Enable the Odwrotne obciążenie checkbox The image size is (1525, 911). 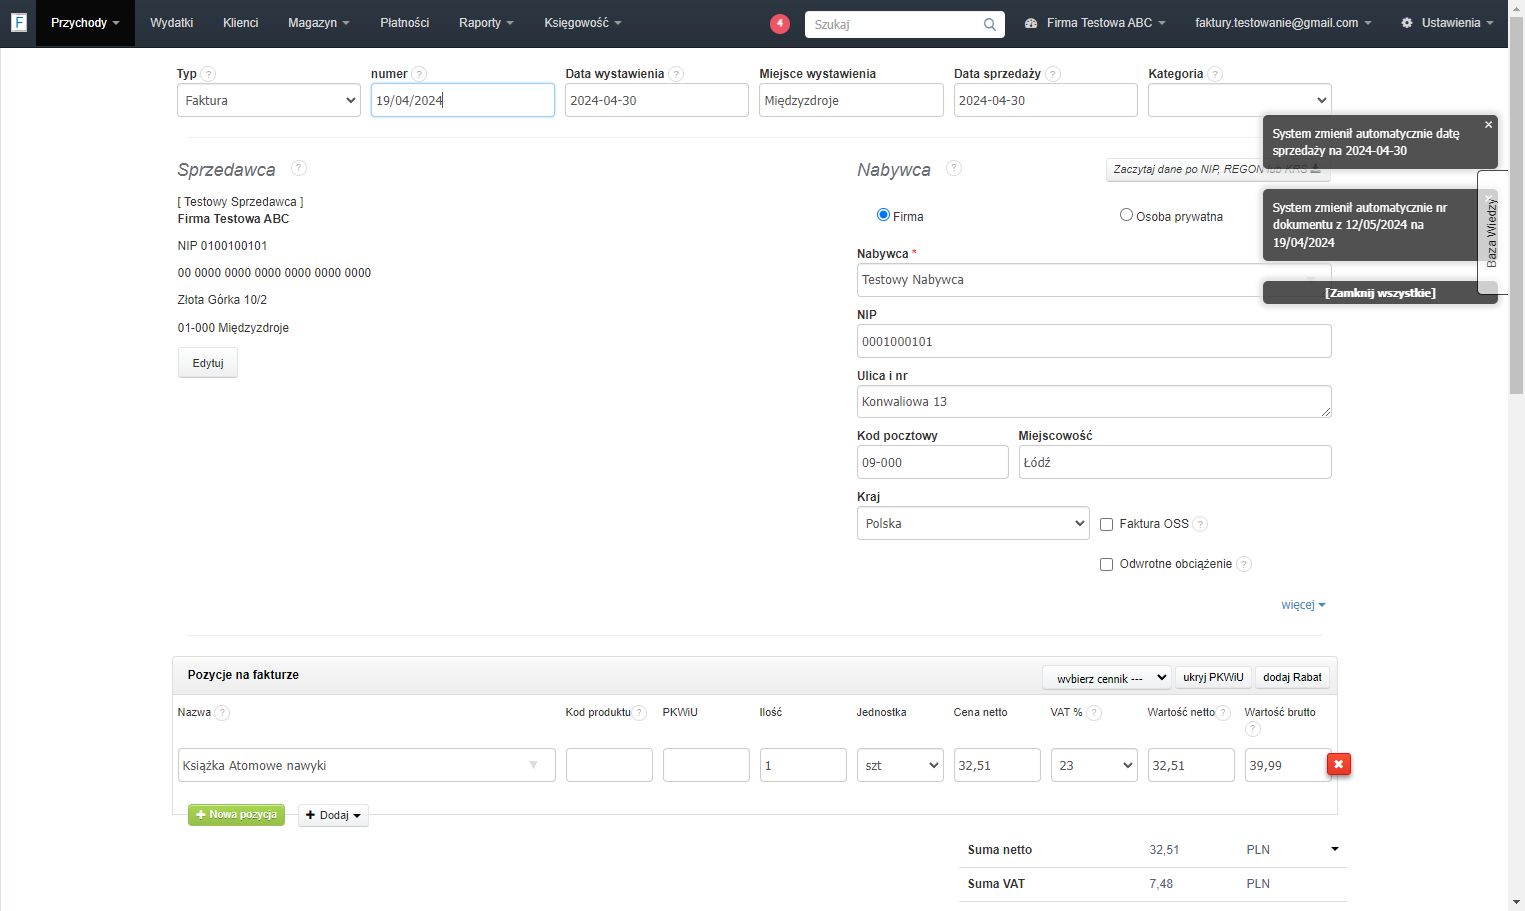[x=1106, y=564]
